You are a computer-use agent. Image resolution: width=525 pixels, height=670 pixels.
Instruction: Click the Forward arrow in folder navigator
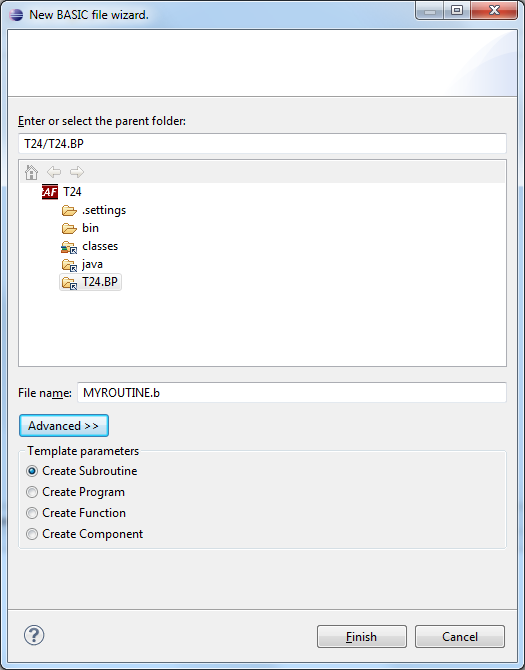pos(77,172)
